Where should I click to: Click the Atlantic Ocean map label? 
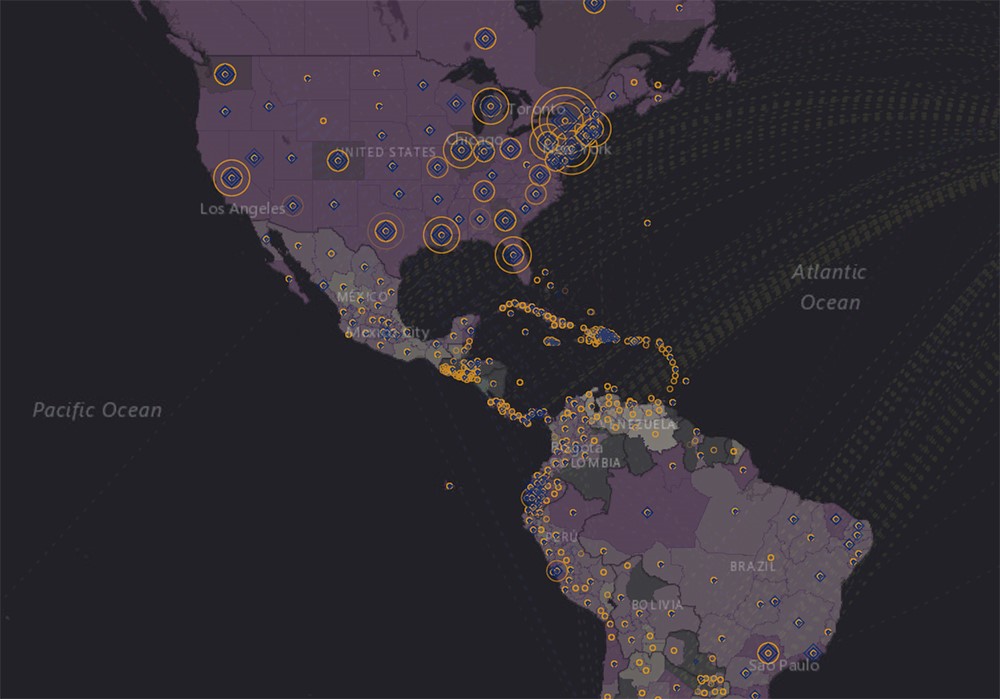[x=829, y=286]
